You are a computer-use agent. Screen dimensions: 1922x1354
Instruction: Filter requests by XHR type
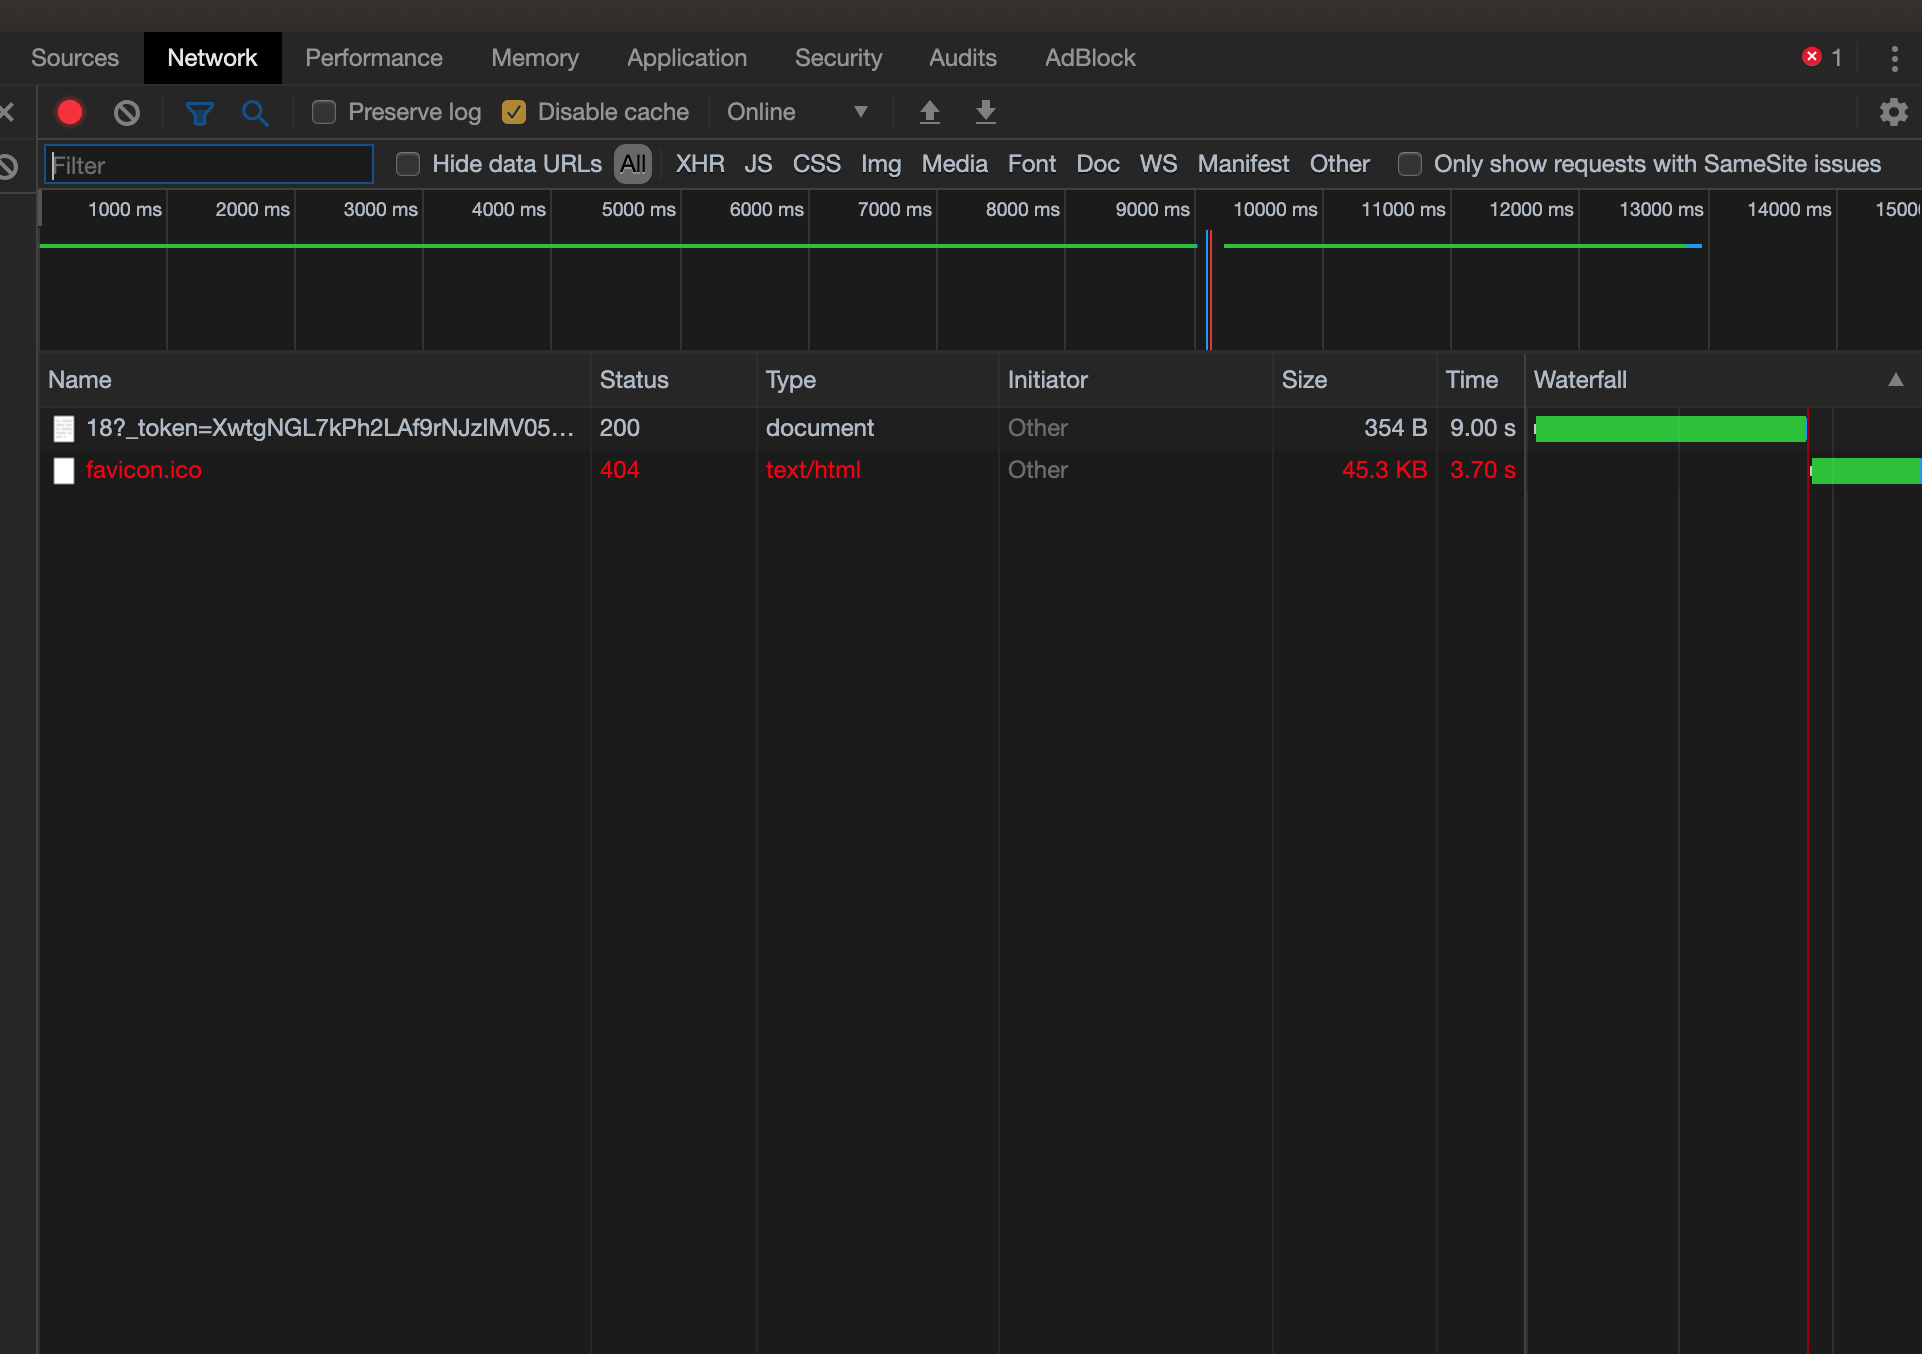point(699,164)
